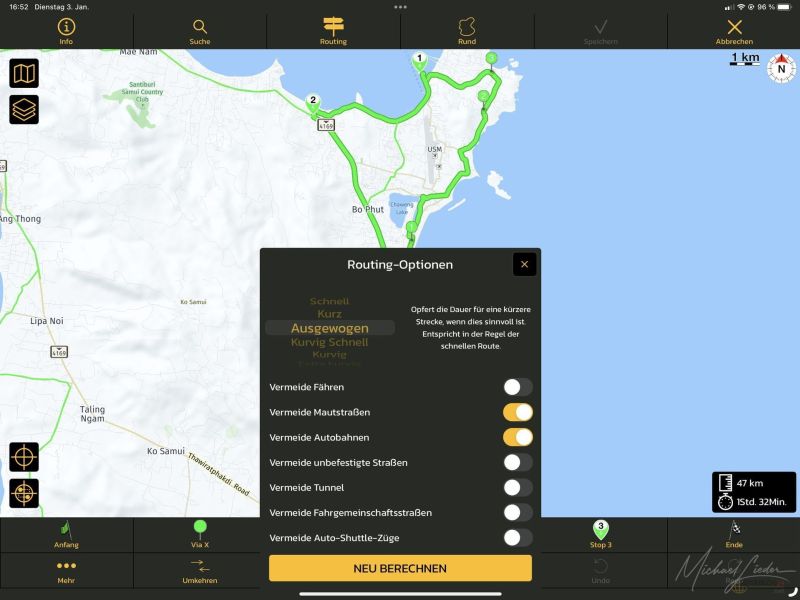Turn off Vermeide Autobahnen switch
800x600 pixels.
click(517, 437)
